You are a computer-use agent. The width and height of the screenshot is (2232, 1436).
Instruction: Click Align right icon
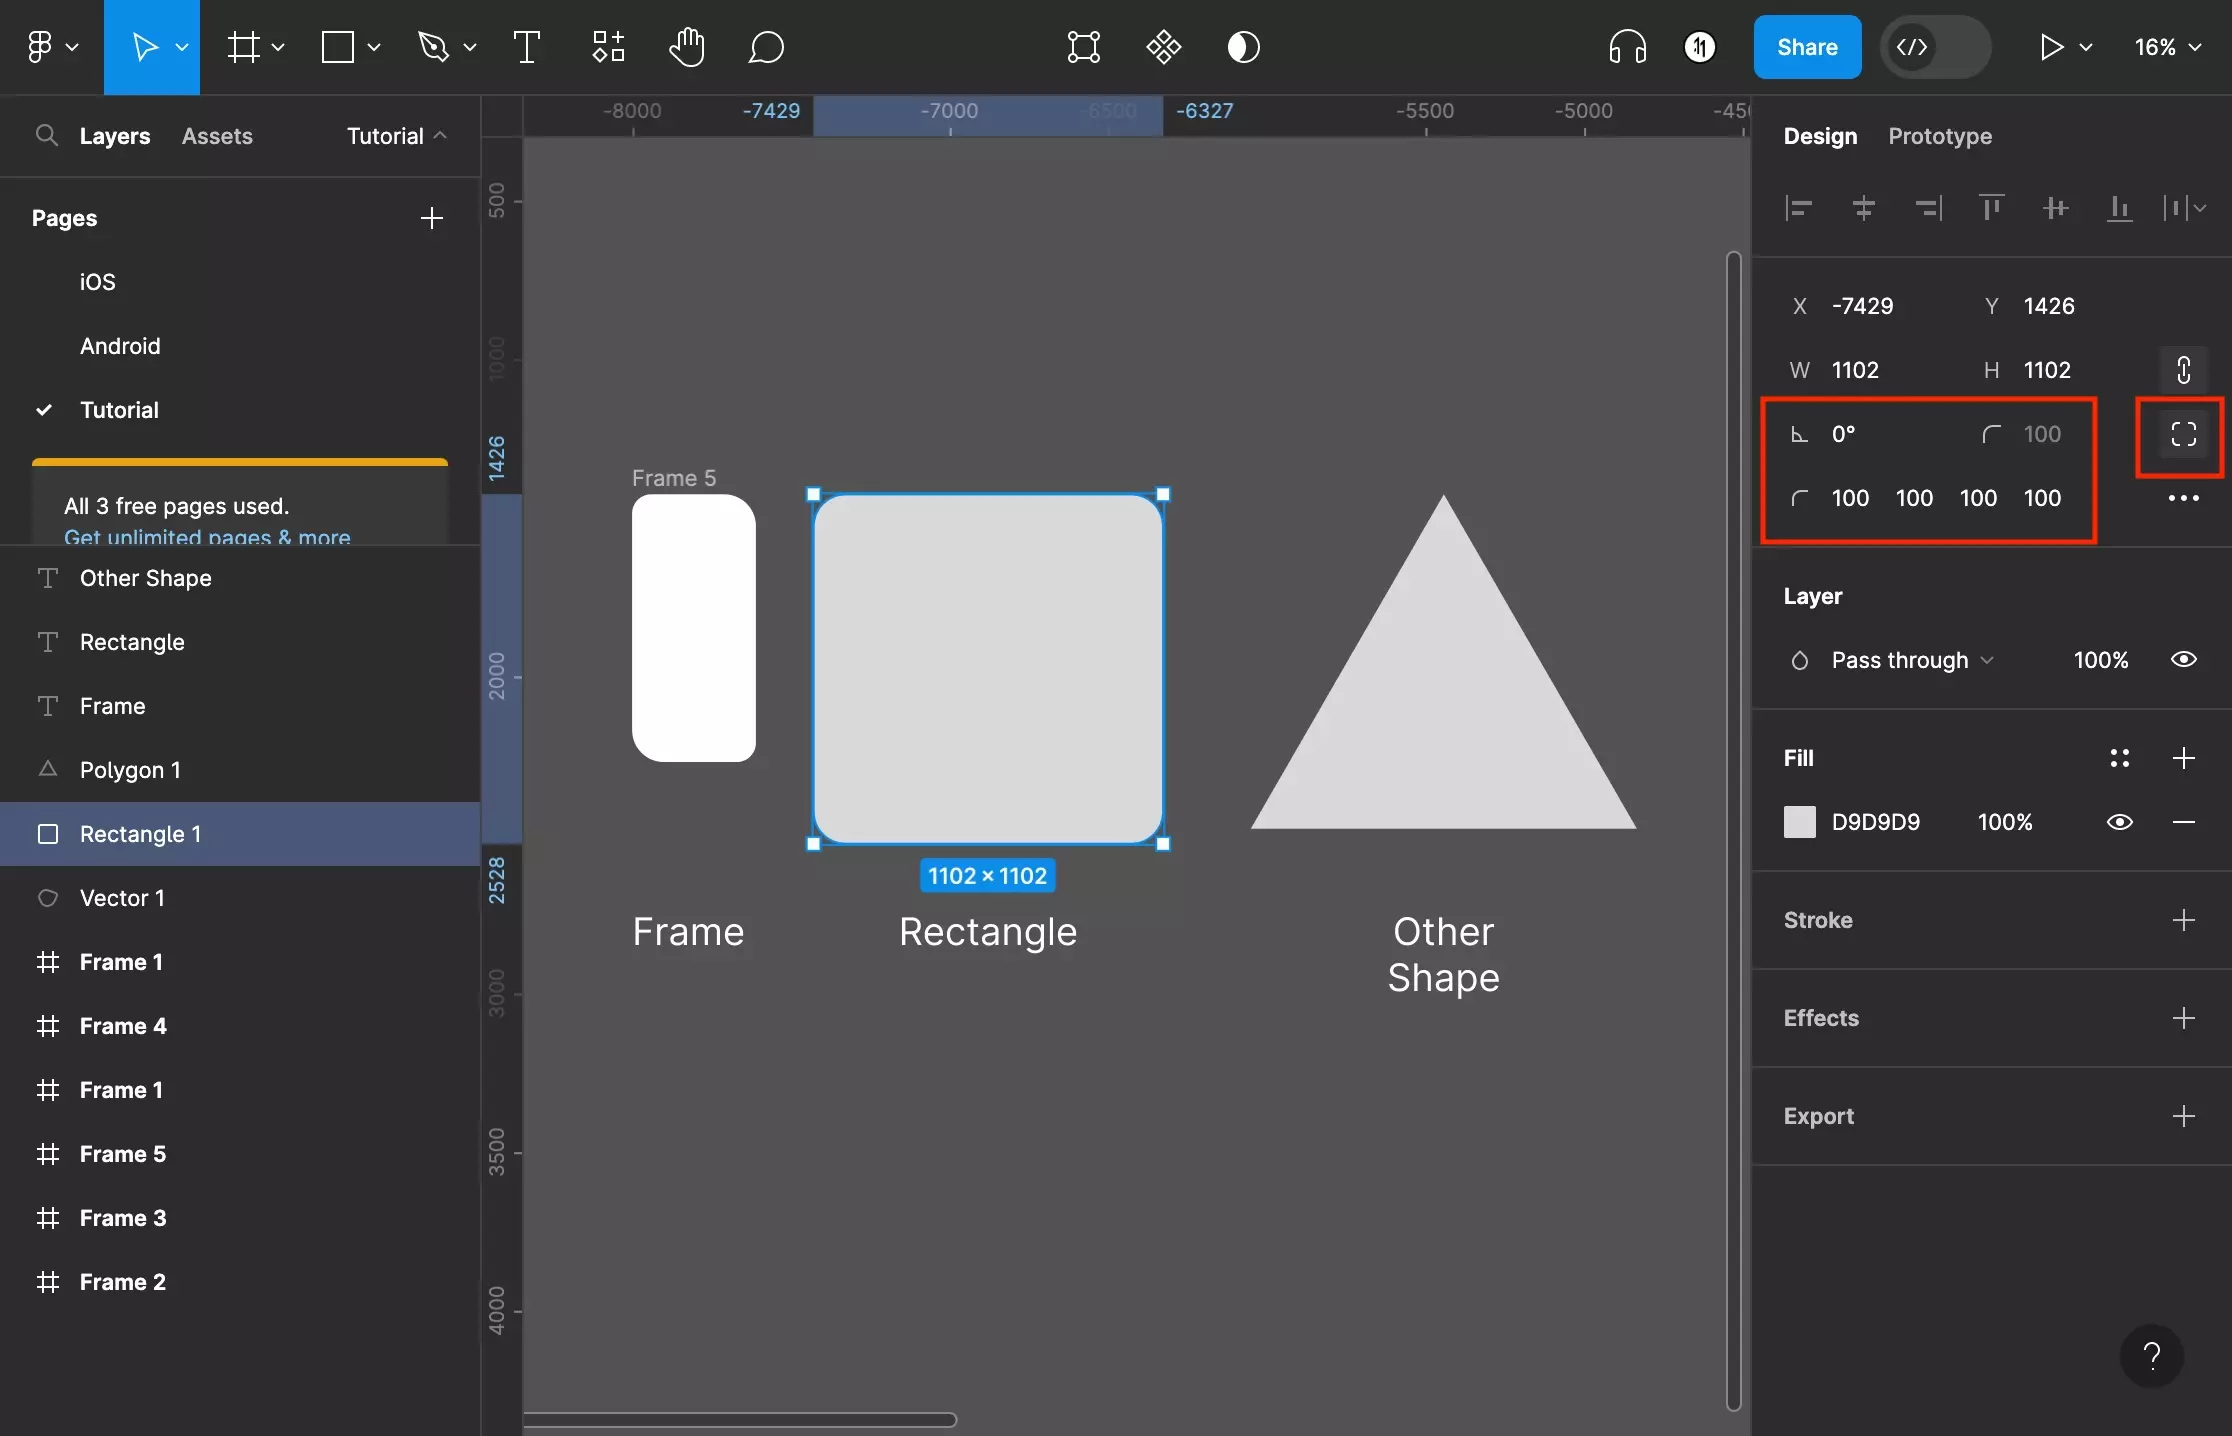(1927, 208)
